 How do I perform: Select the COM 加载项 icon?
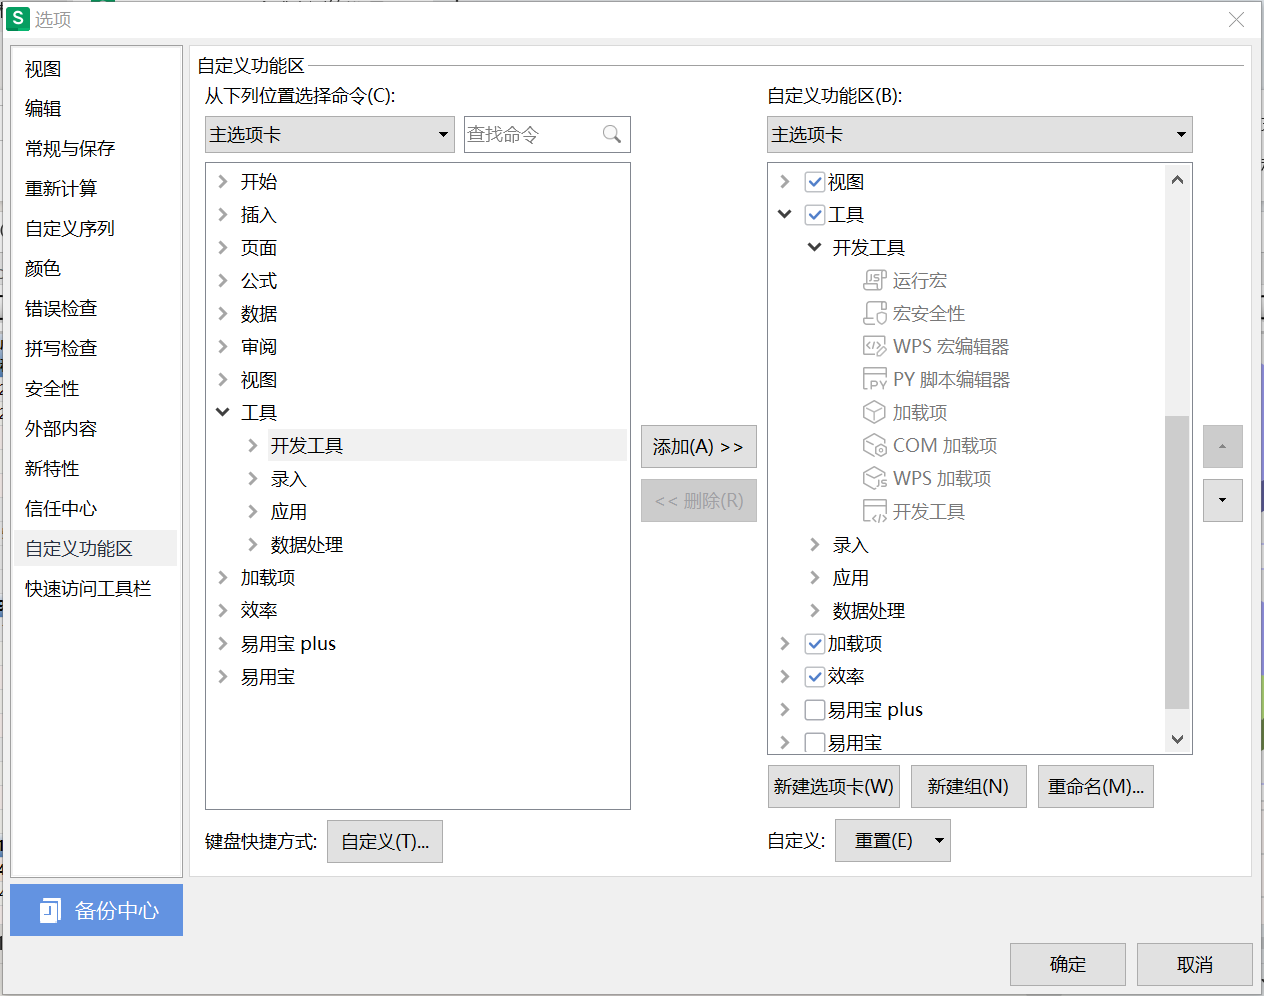point(873,445)
